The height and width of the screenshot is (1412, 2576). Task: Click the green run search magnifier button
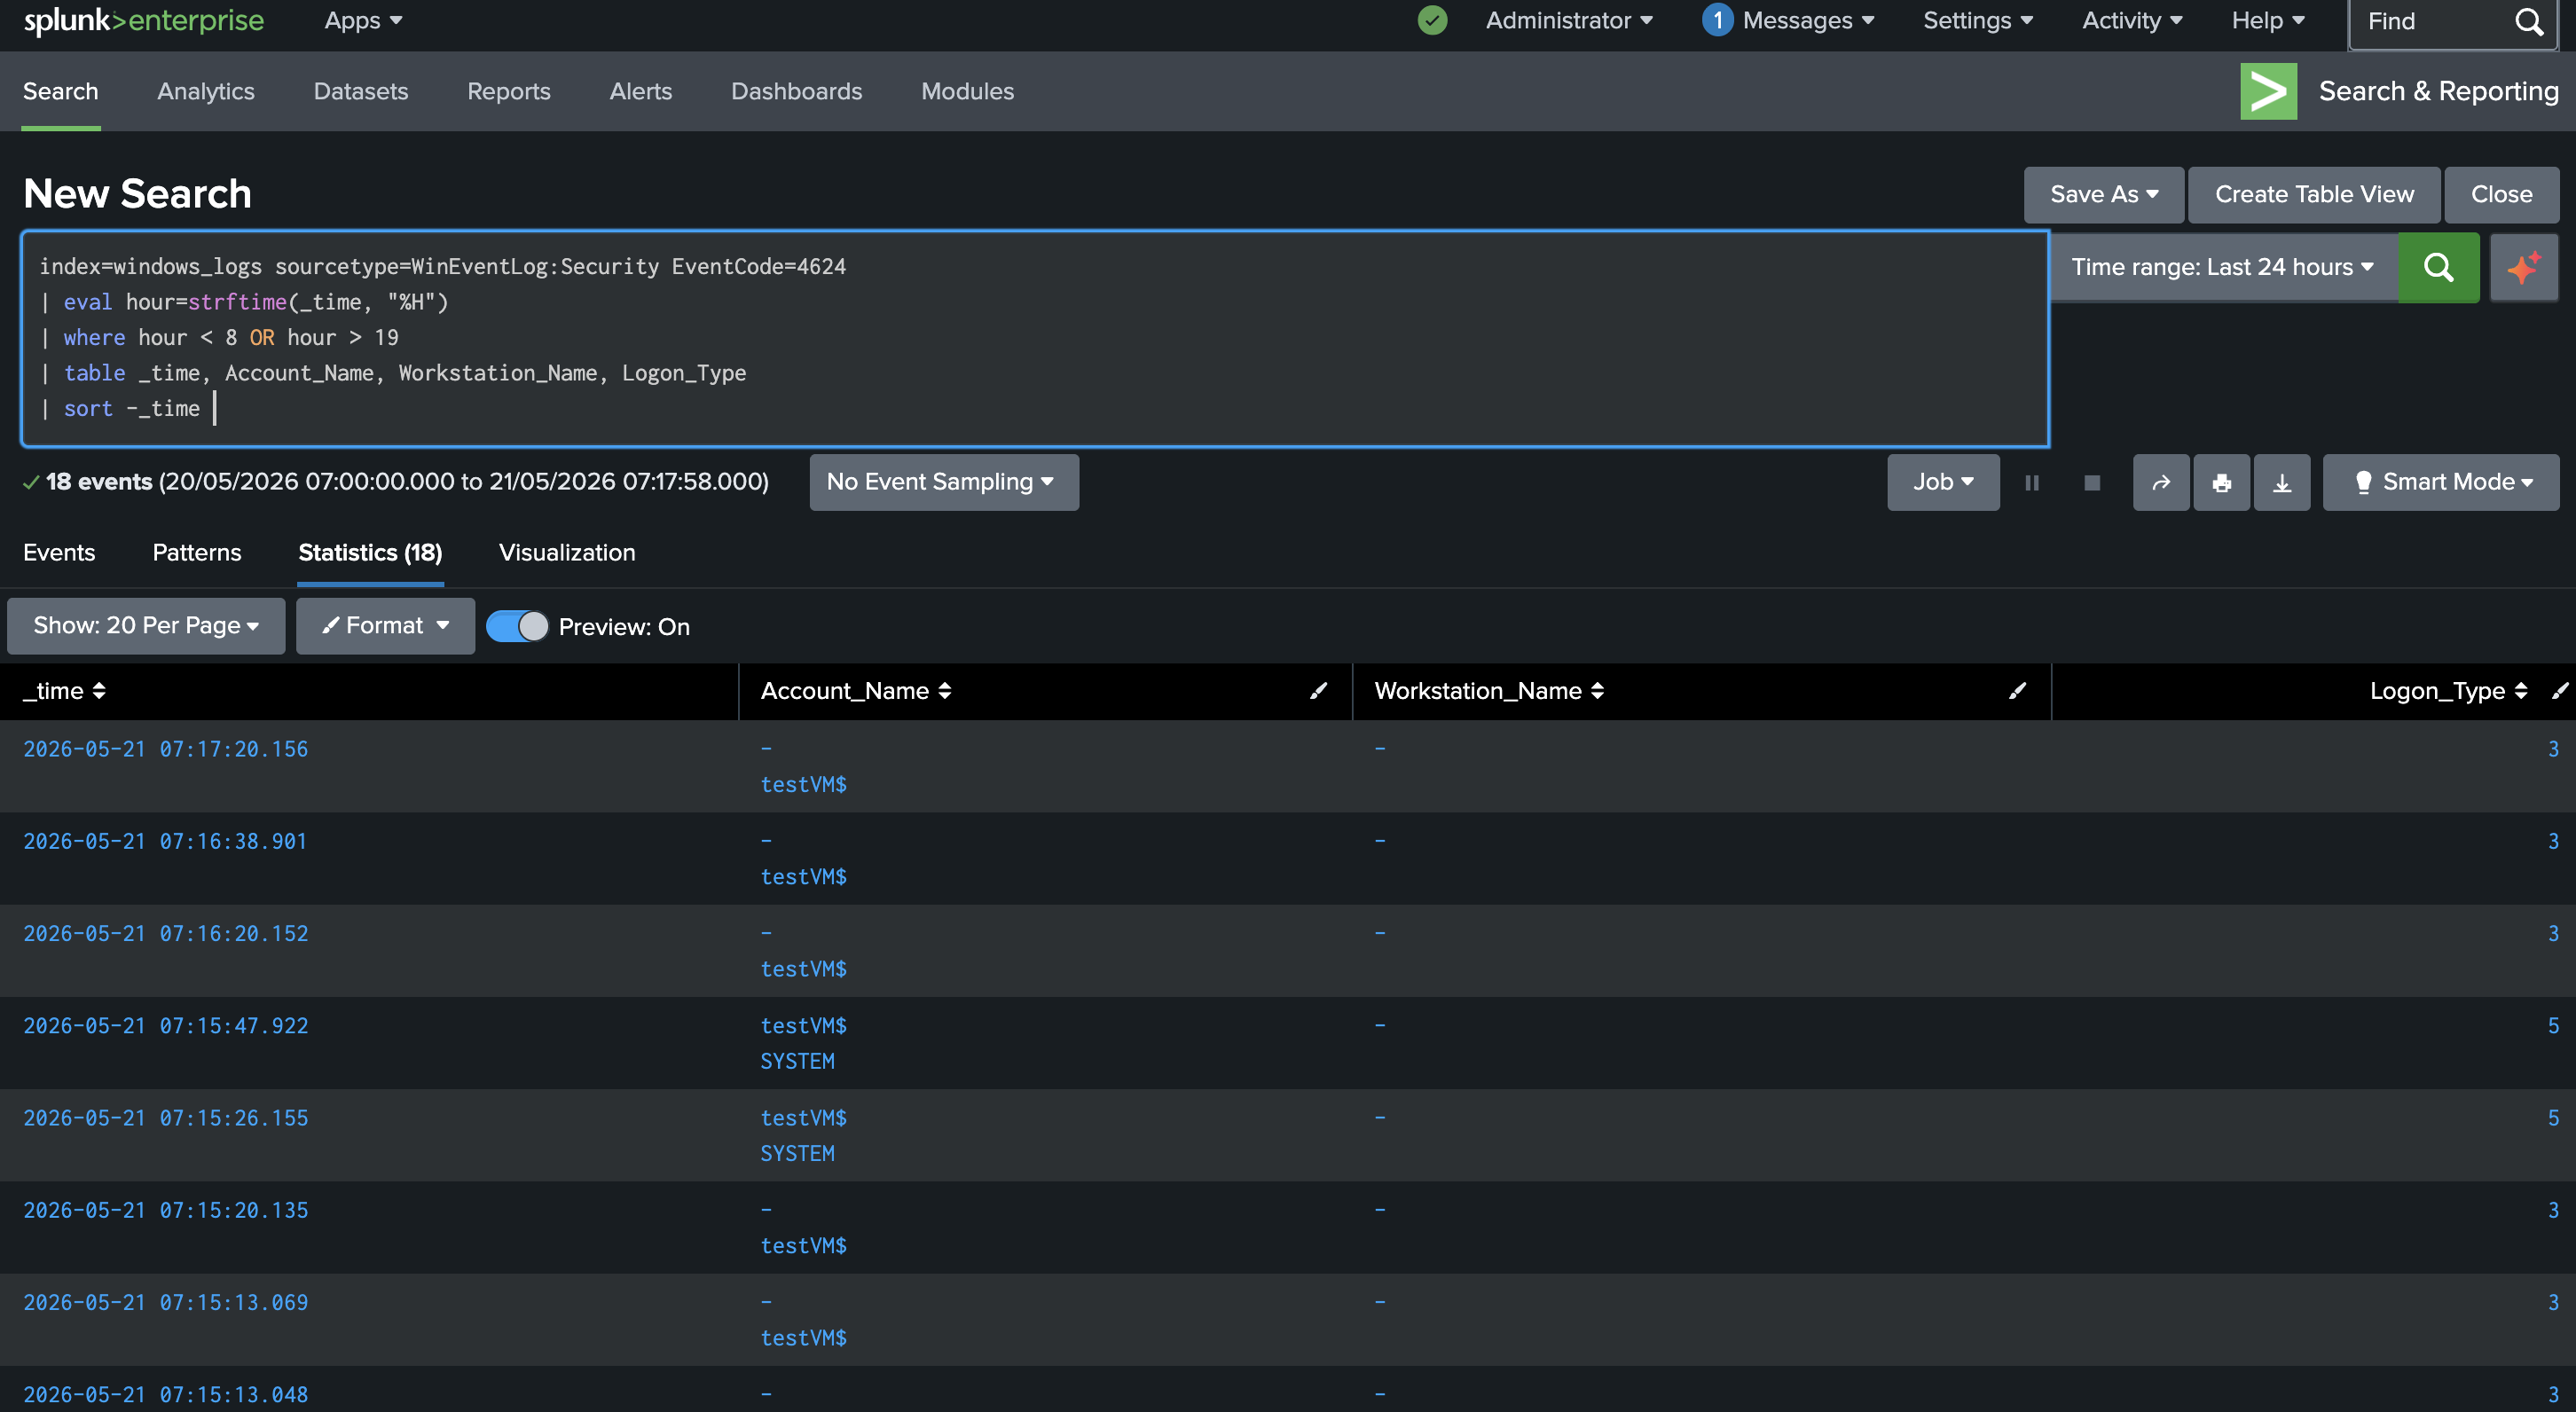(x=2438, y=267)
